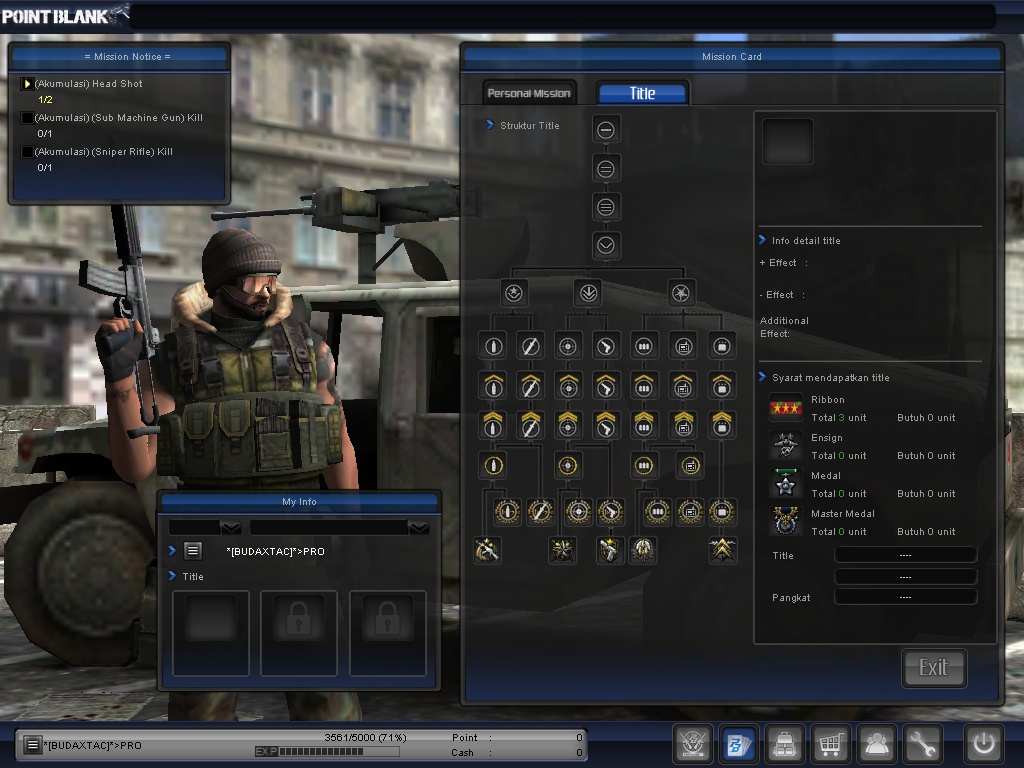Image resolution: width=1024 pixels, height=768 pixels.
Task: Select the plain radio title icon
Action: [684, 346]
